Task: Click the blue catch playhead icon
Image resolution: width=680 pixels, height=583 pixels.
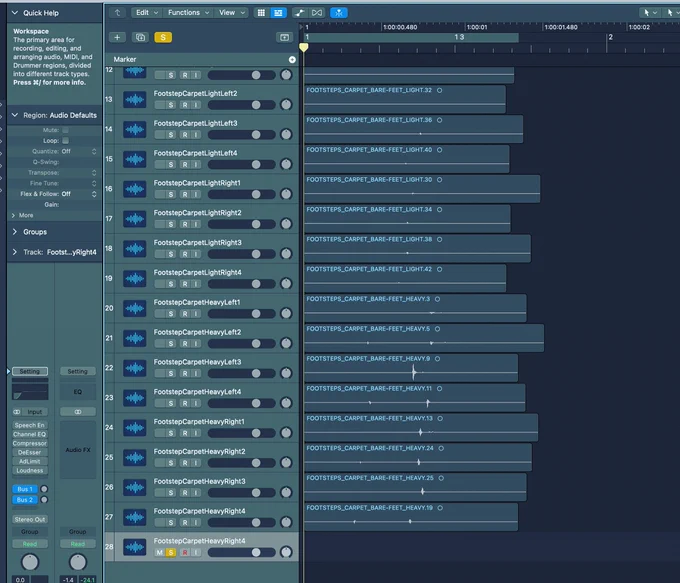Action: pos(339,13)
